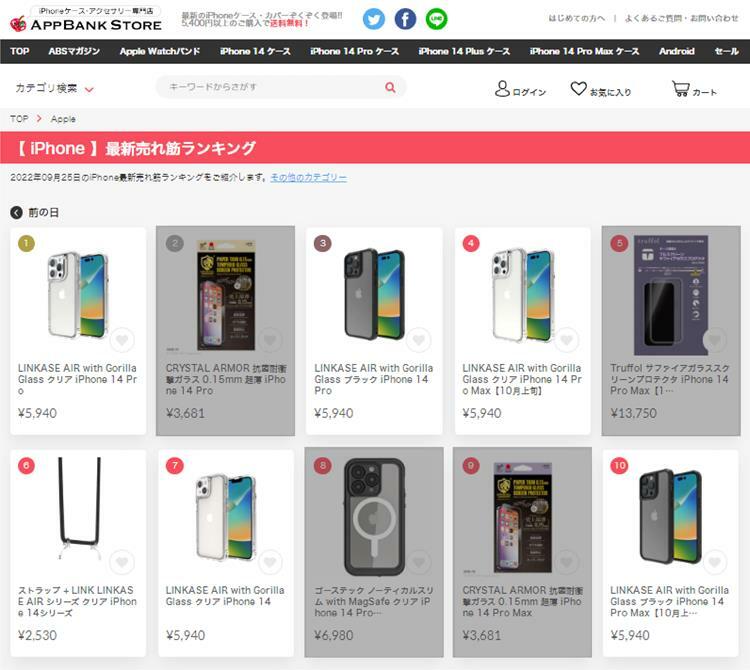Image resolution: width=750 pixels, height=670 pixels.
Task: Open the Facebook social icon
Action: coord(405,19)
